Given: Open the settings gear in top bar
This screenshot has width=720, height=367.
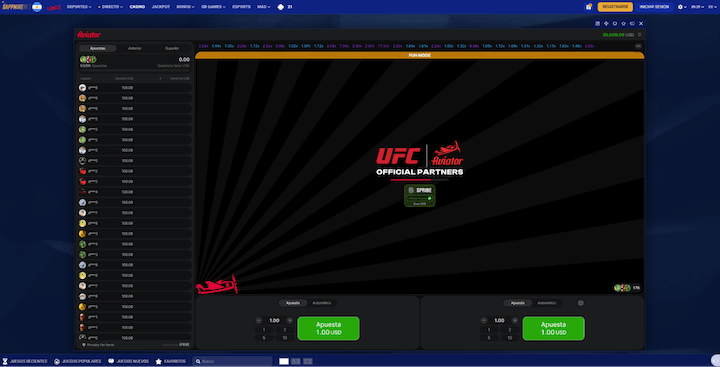Looking at the screenshot, I should tap(682, 7).
